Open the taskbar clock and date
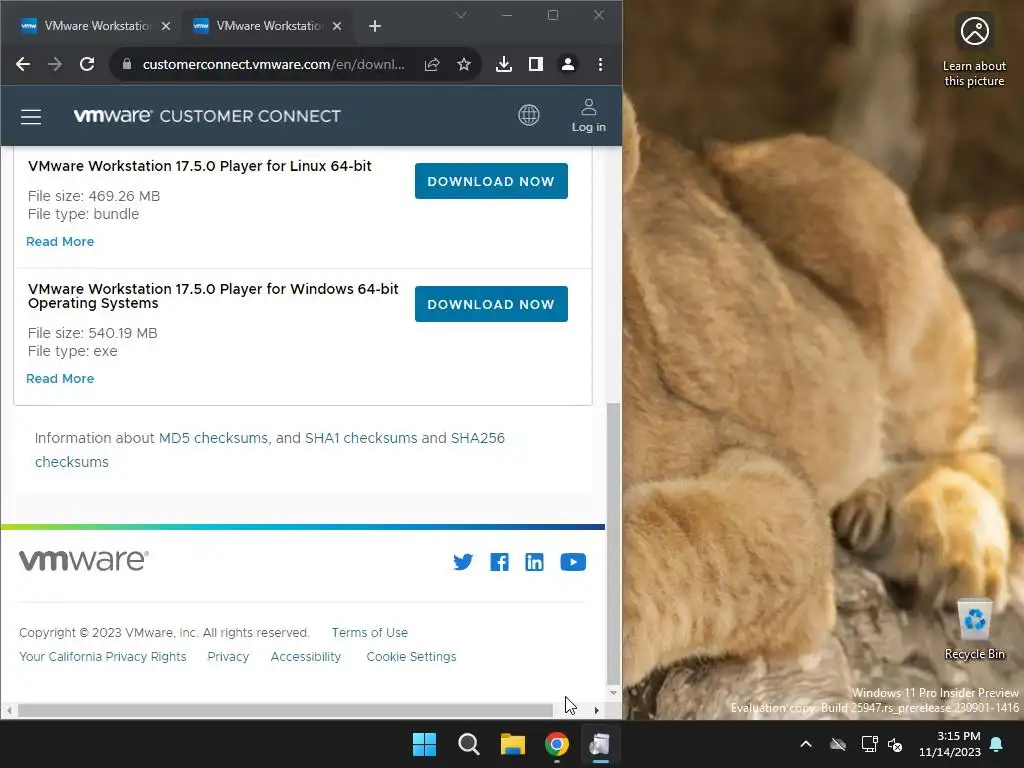 pyautogui.click(x=950, y=744)
